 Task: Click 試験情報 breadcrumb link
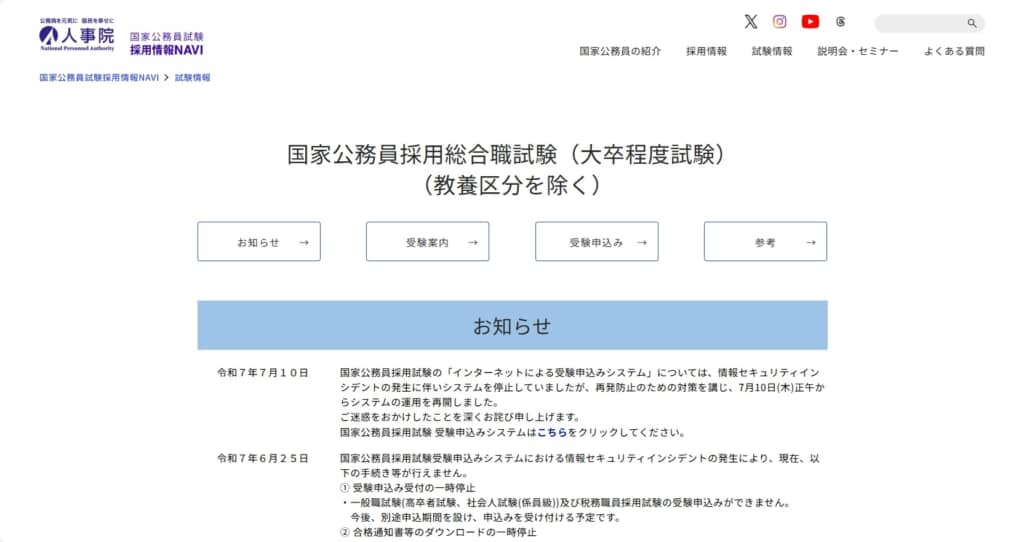(193, 77)
